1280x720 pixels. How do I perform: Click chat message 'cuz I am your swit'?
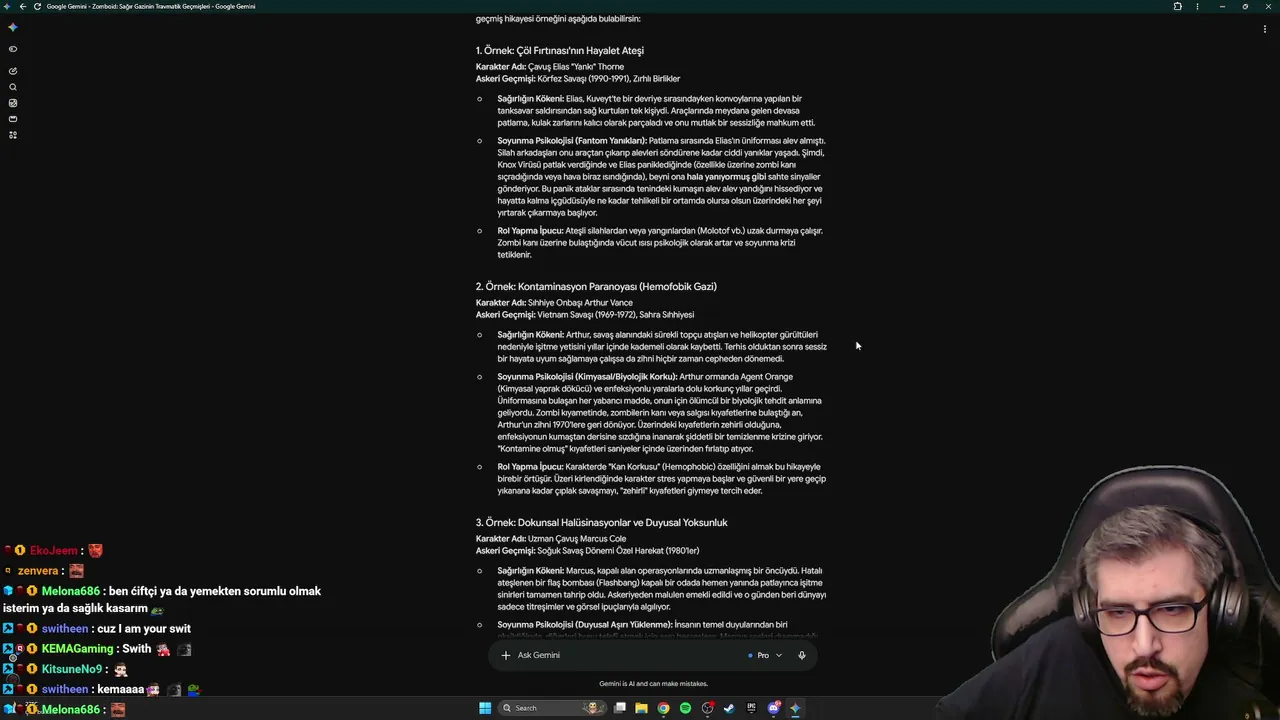pos(144,629)
